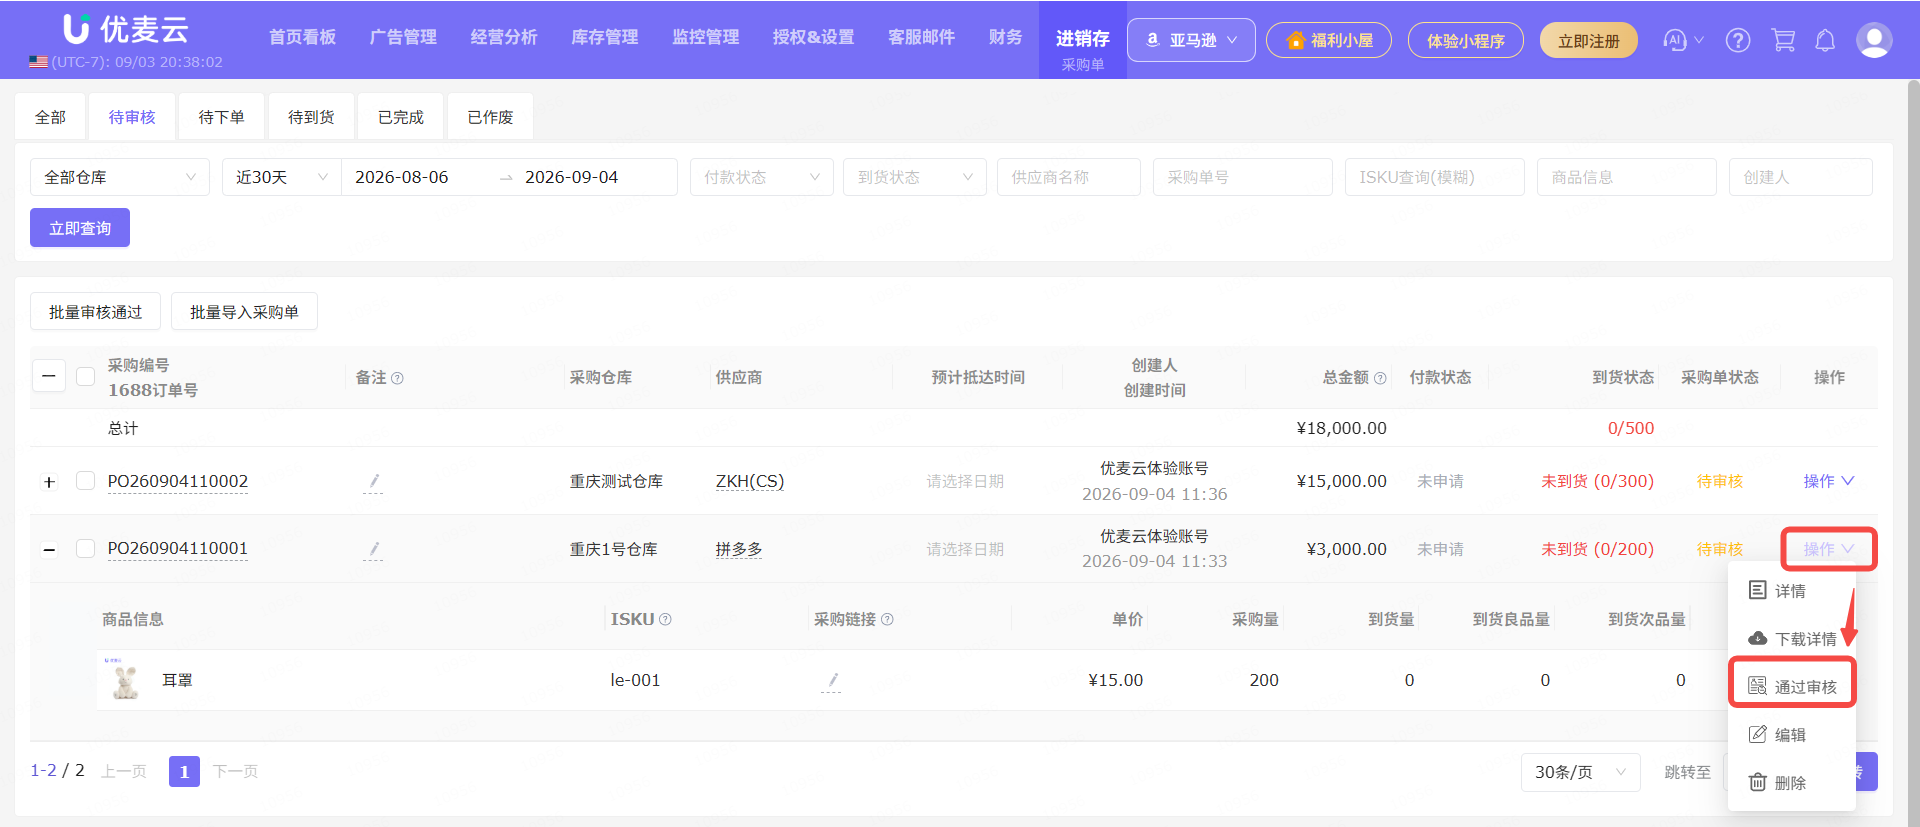Edit remark pencil for PO260904110001
Image resolution: width=1920 pixels, height=827 pixels.
[x=373, y=550]
